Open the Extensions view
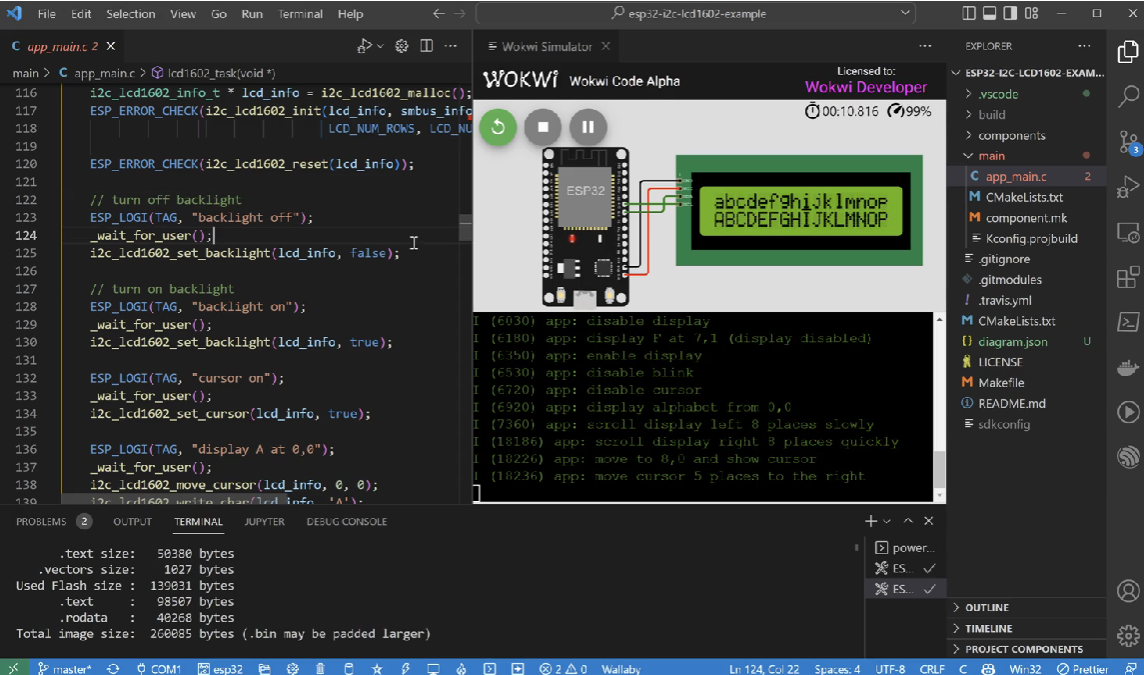The image size is (1144, 675). click(x=1128, y=278)
